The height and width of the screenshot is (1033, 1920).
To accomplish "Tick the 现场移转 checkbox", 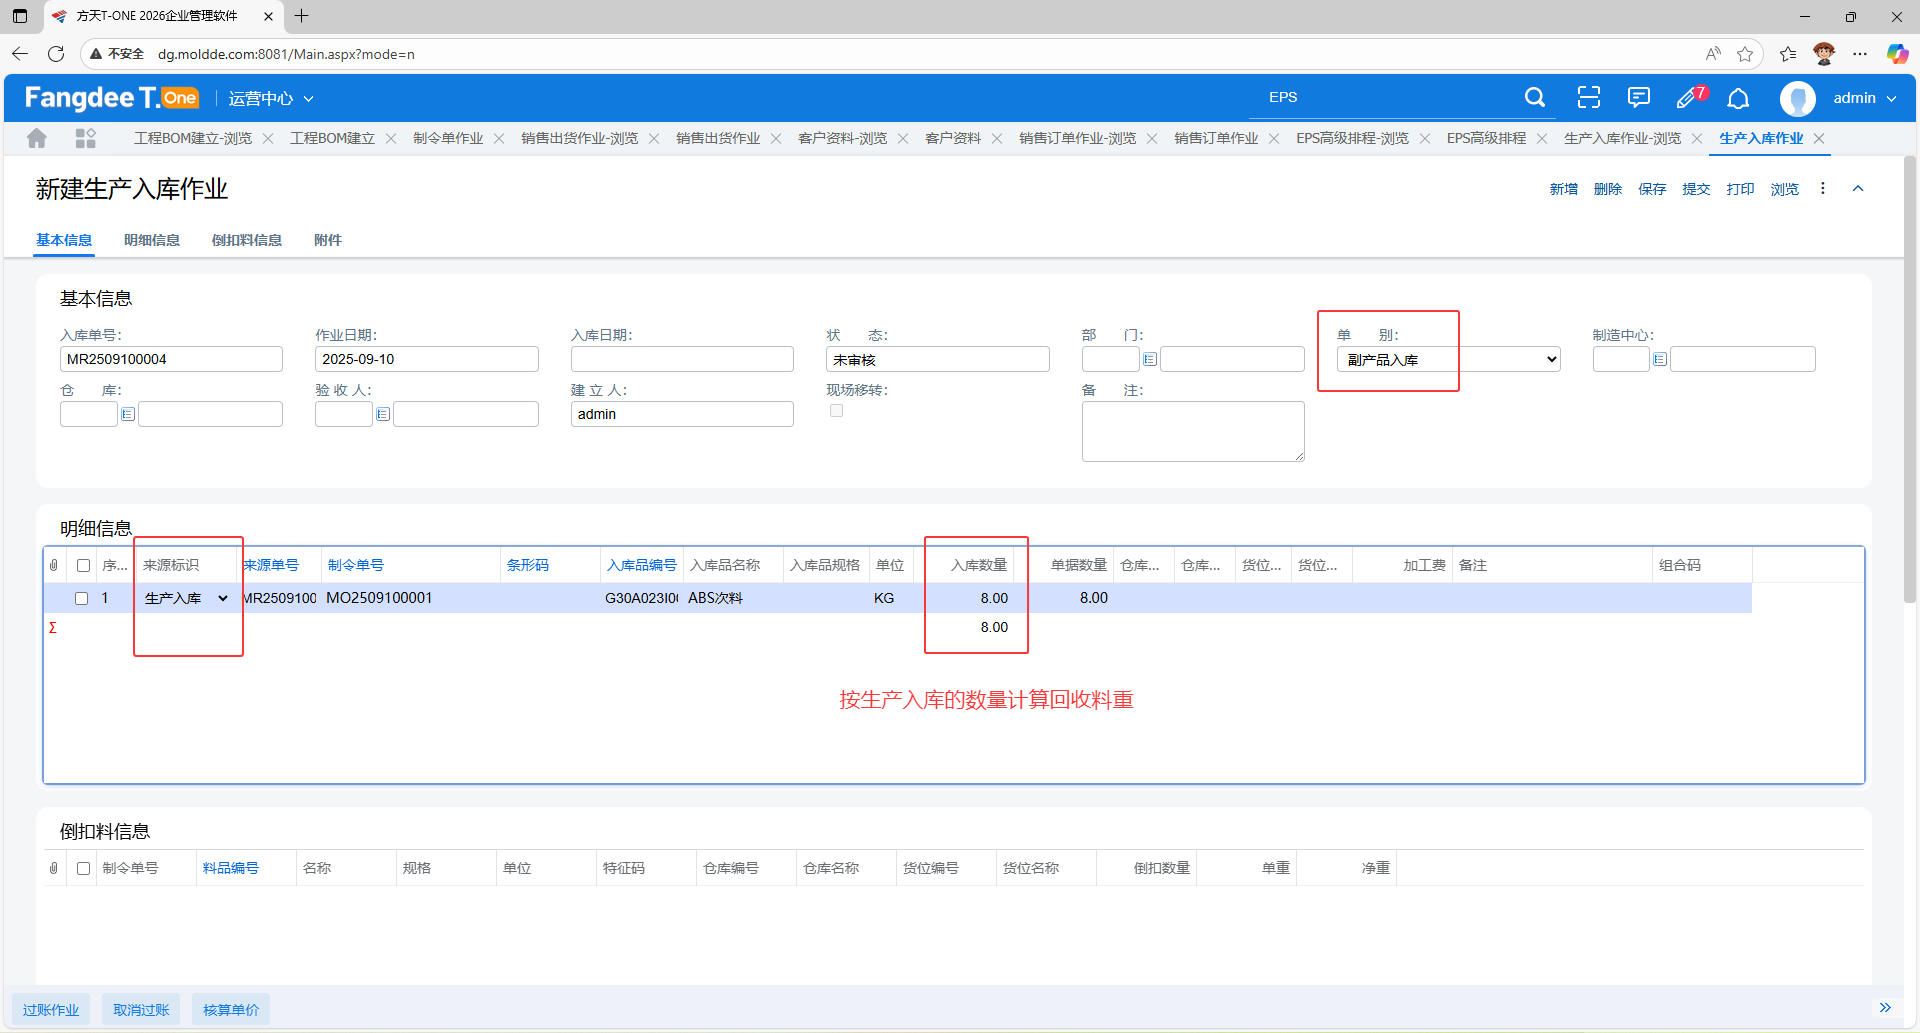I will coord(836,411).
